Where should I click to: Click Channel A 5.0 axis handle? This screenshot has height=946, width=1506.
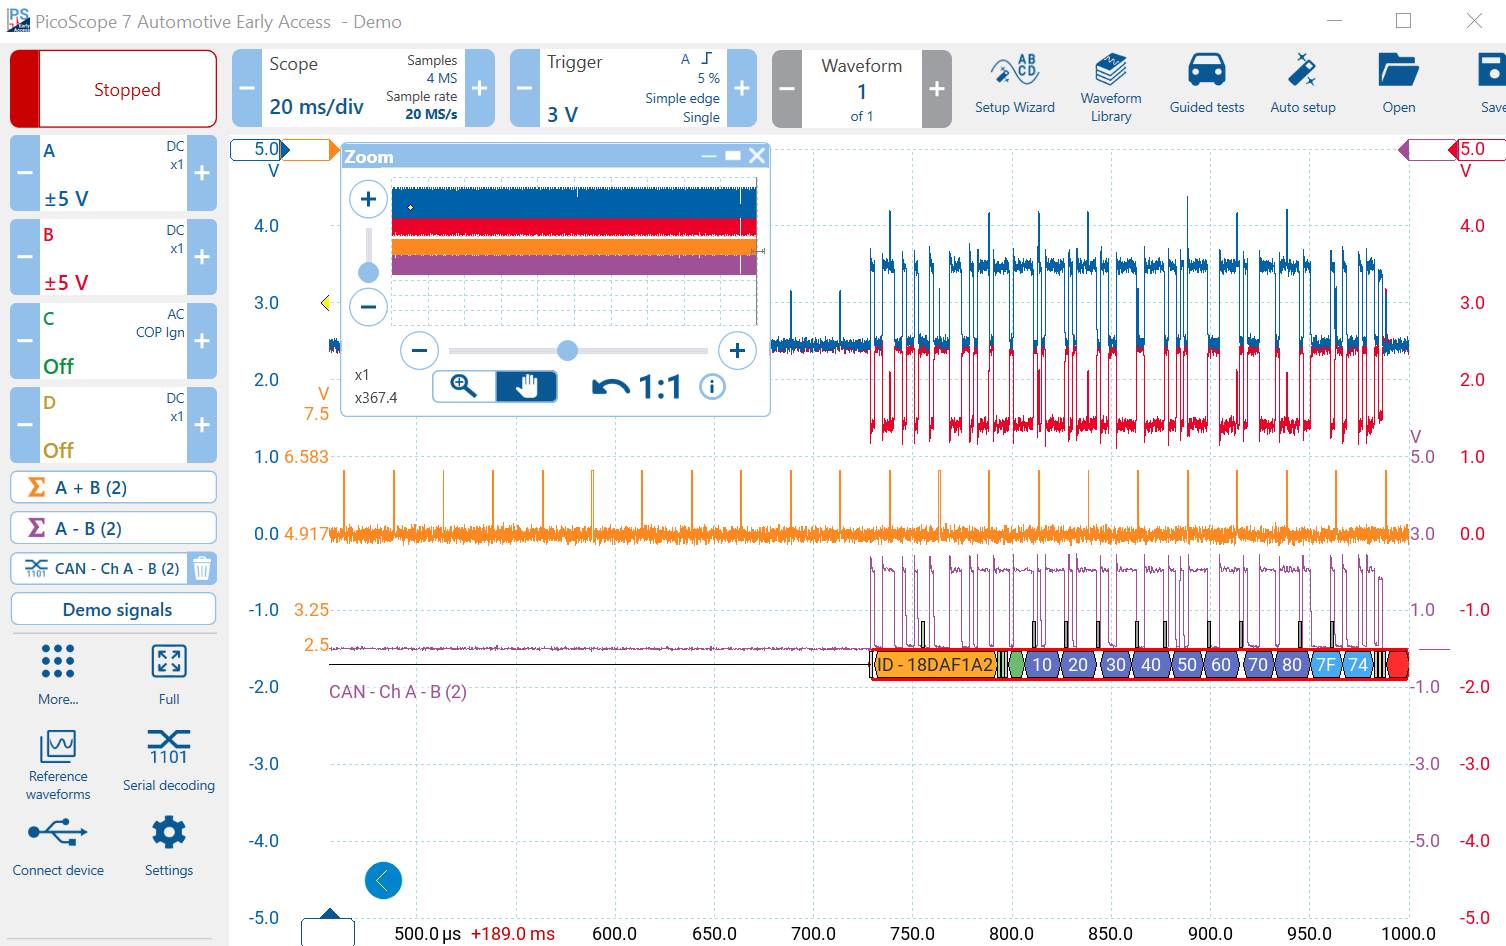click(260, 149)
